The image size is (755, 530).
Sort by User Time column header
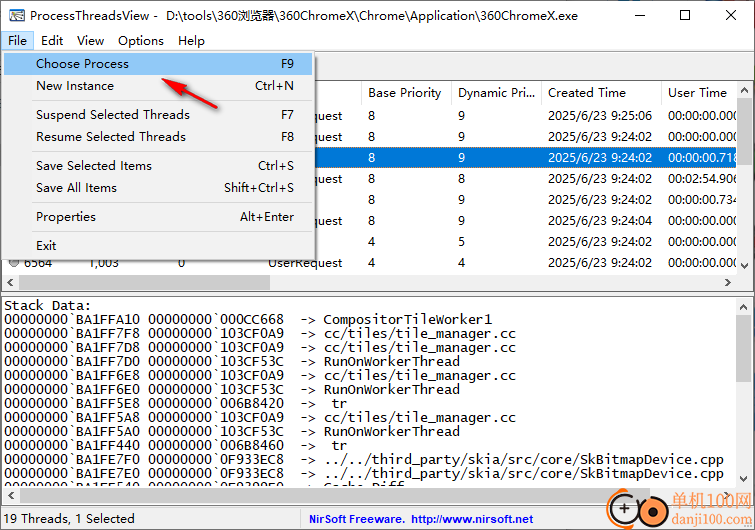point(699,92)
